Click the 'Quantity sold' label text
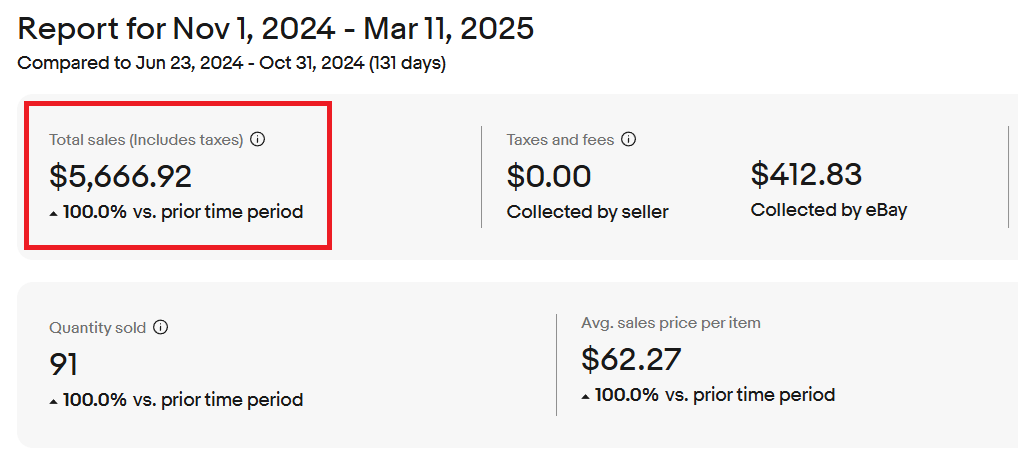1018x456 pixels. (97, 327)
